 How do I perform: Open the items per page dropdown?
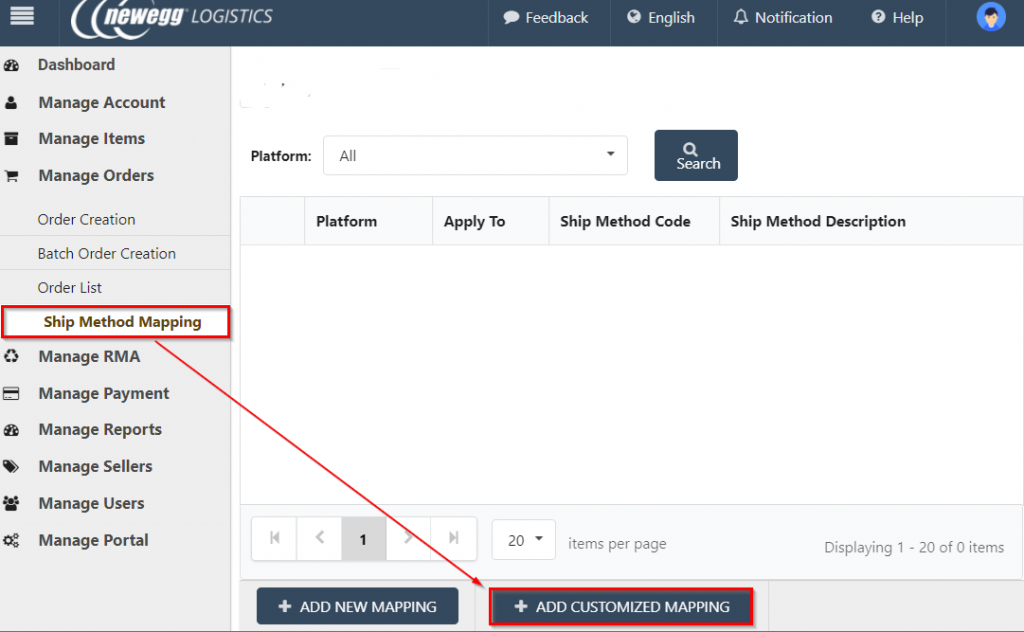[523, 539]
